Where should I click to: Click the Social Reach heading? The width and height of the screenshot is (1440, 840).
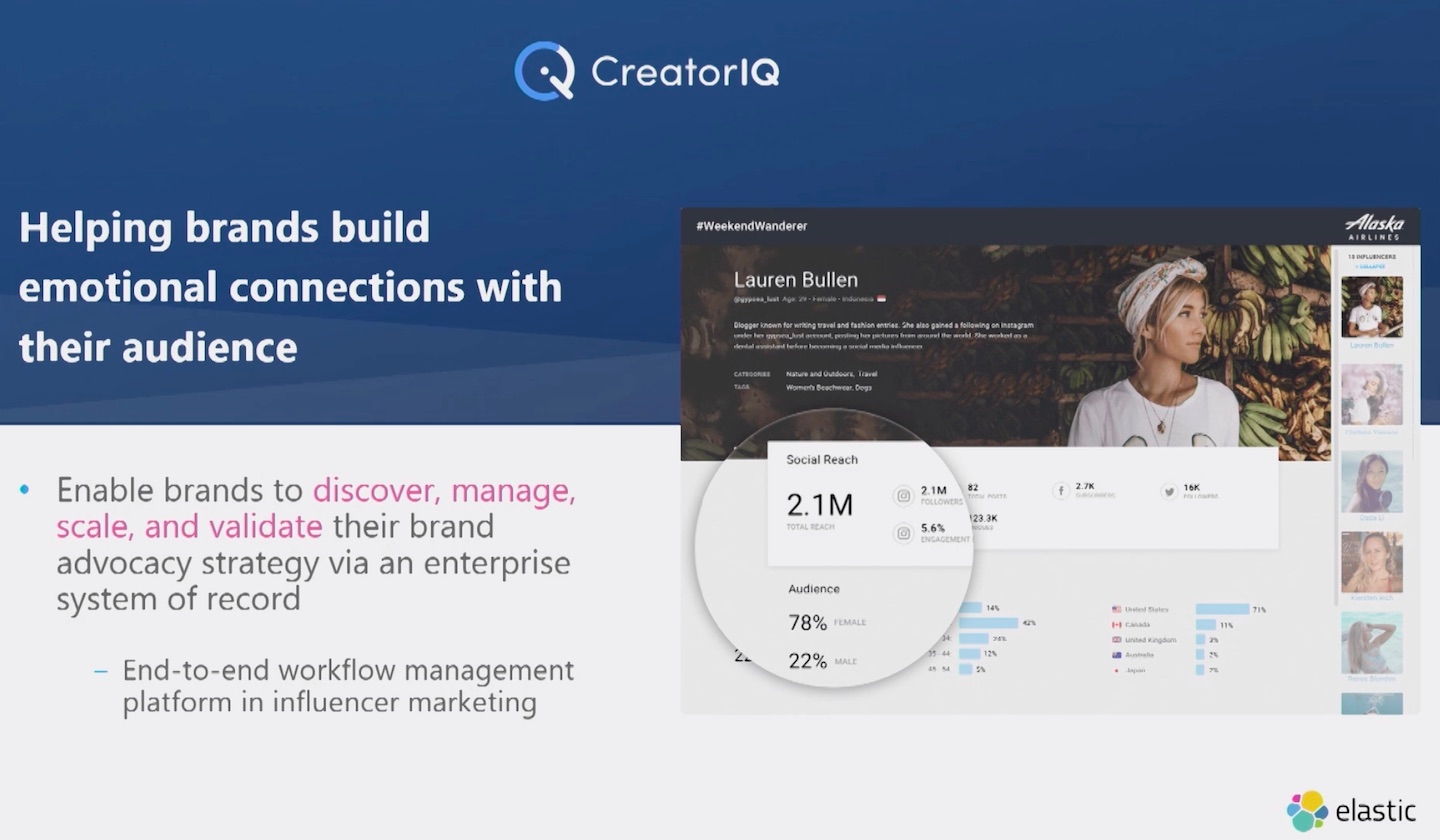tap(822, 460)
